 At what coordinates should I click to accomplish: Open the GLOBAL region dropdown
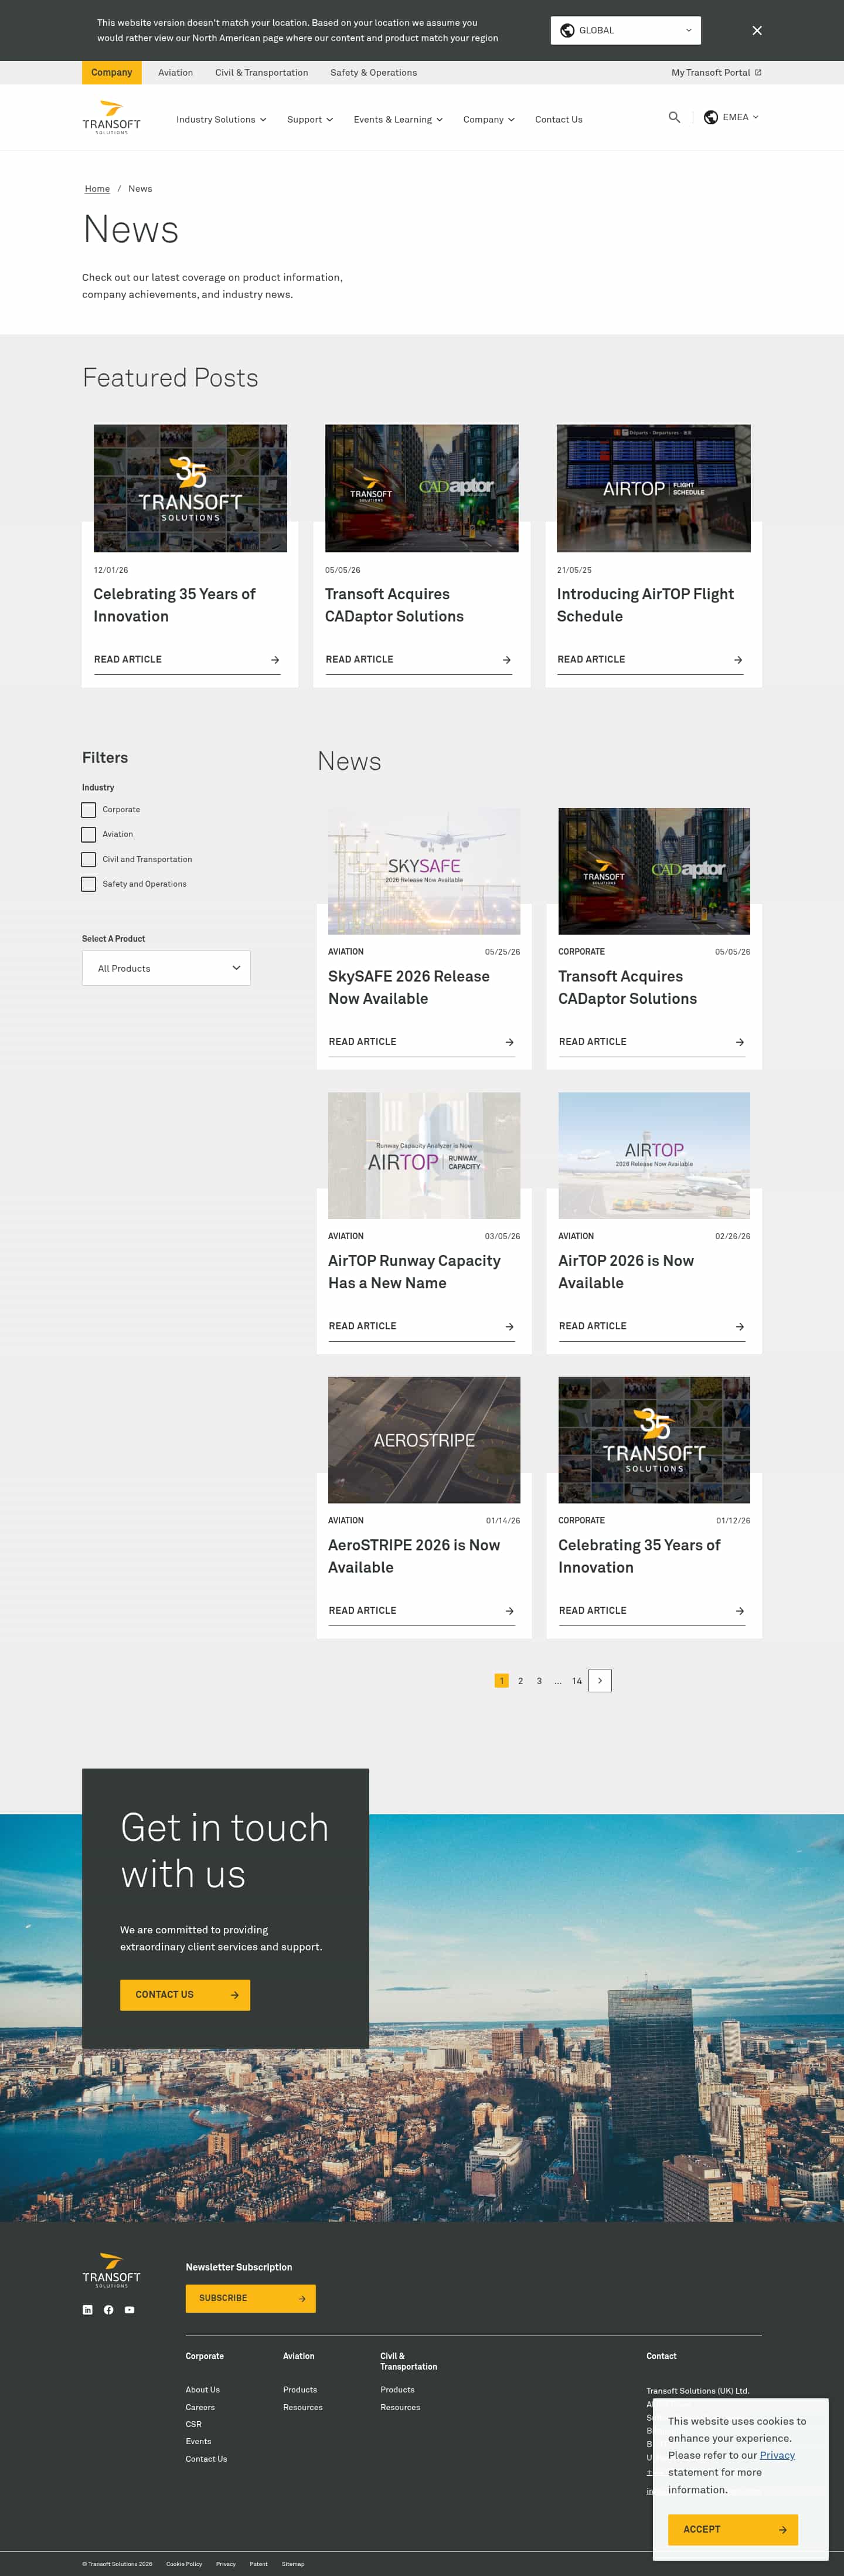tap(625, 30)
